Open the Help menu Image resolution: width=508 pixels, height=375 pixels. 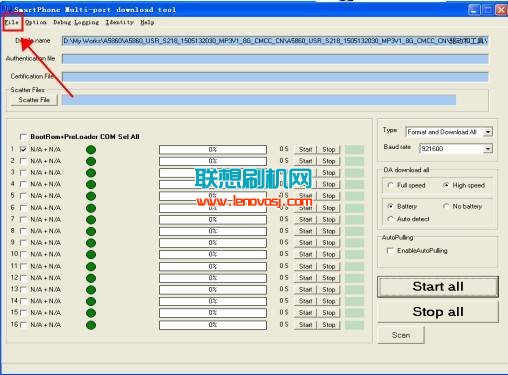click(x=147, y=22)
